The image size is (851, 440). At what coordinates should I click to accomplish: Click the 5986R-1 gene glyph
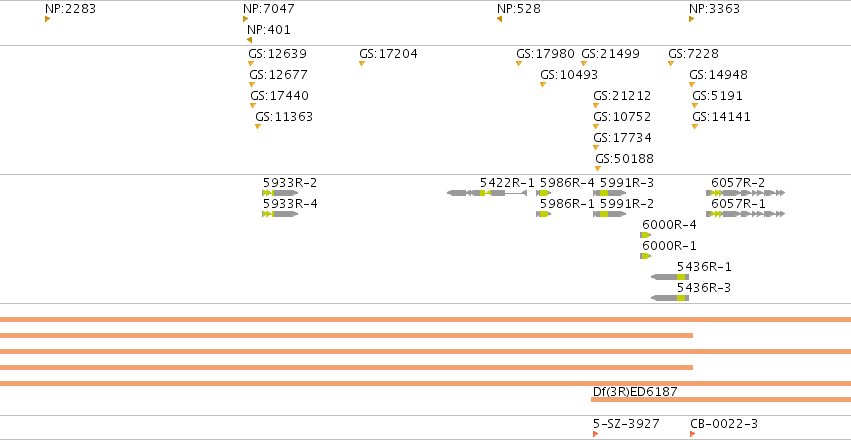(x=543, y=214)
